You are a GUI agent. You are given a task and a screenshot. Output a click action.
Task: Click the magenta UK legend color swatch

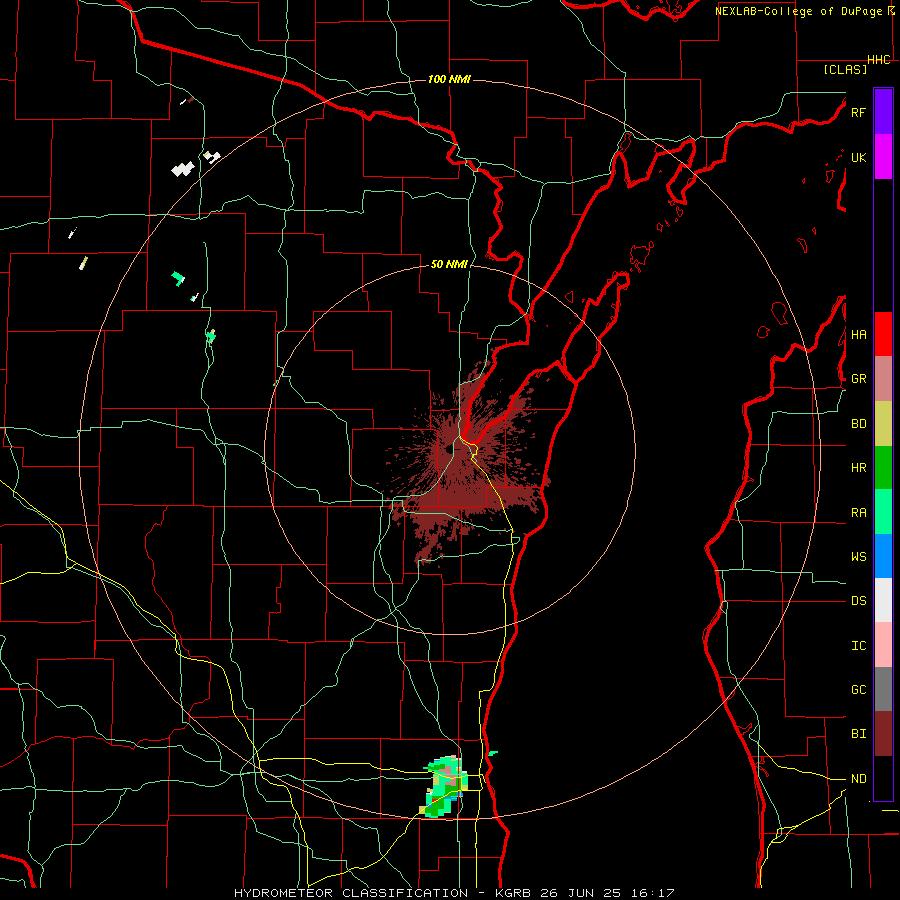click(883, 157)
